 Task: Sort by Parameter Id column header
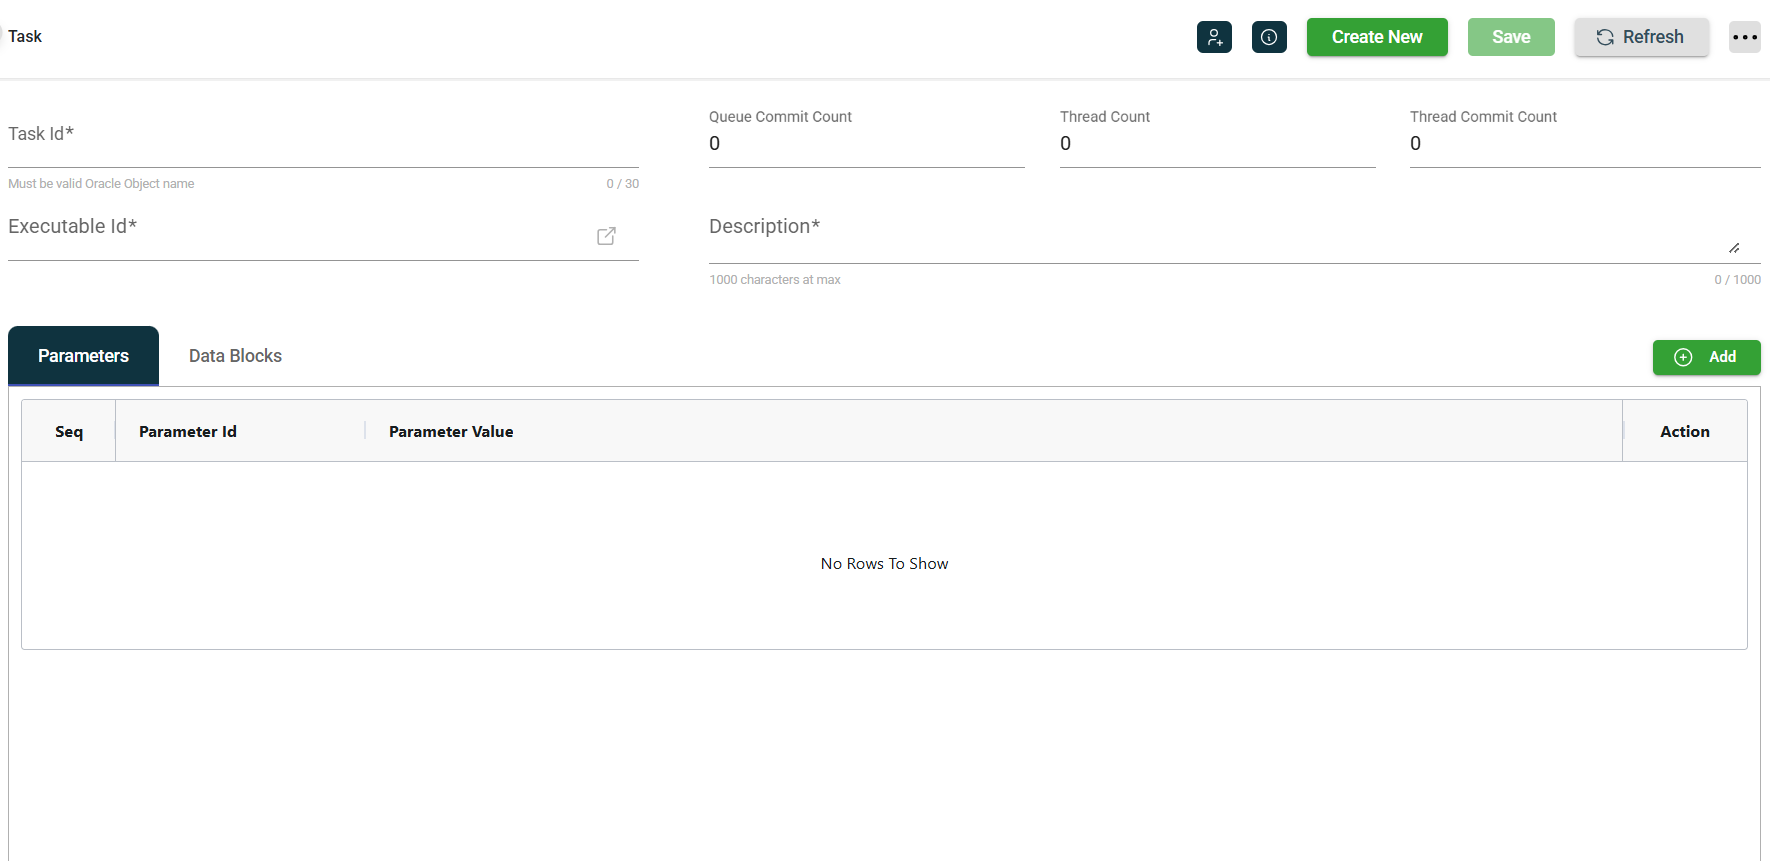(x=188, y=431)
